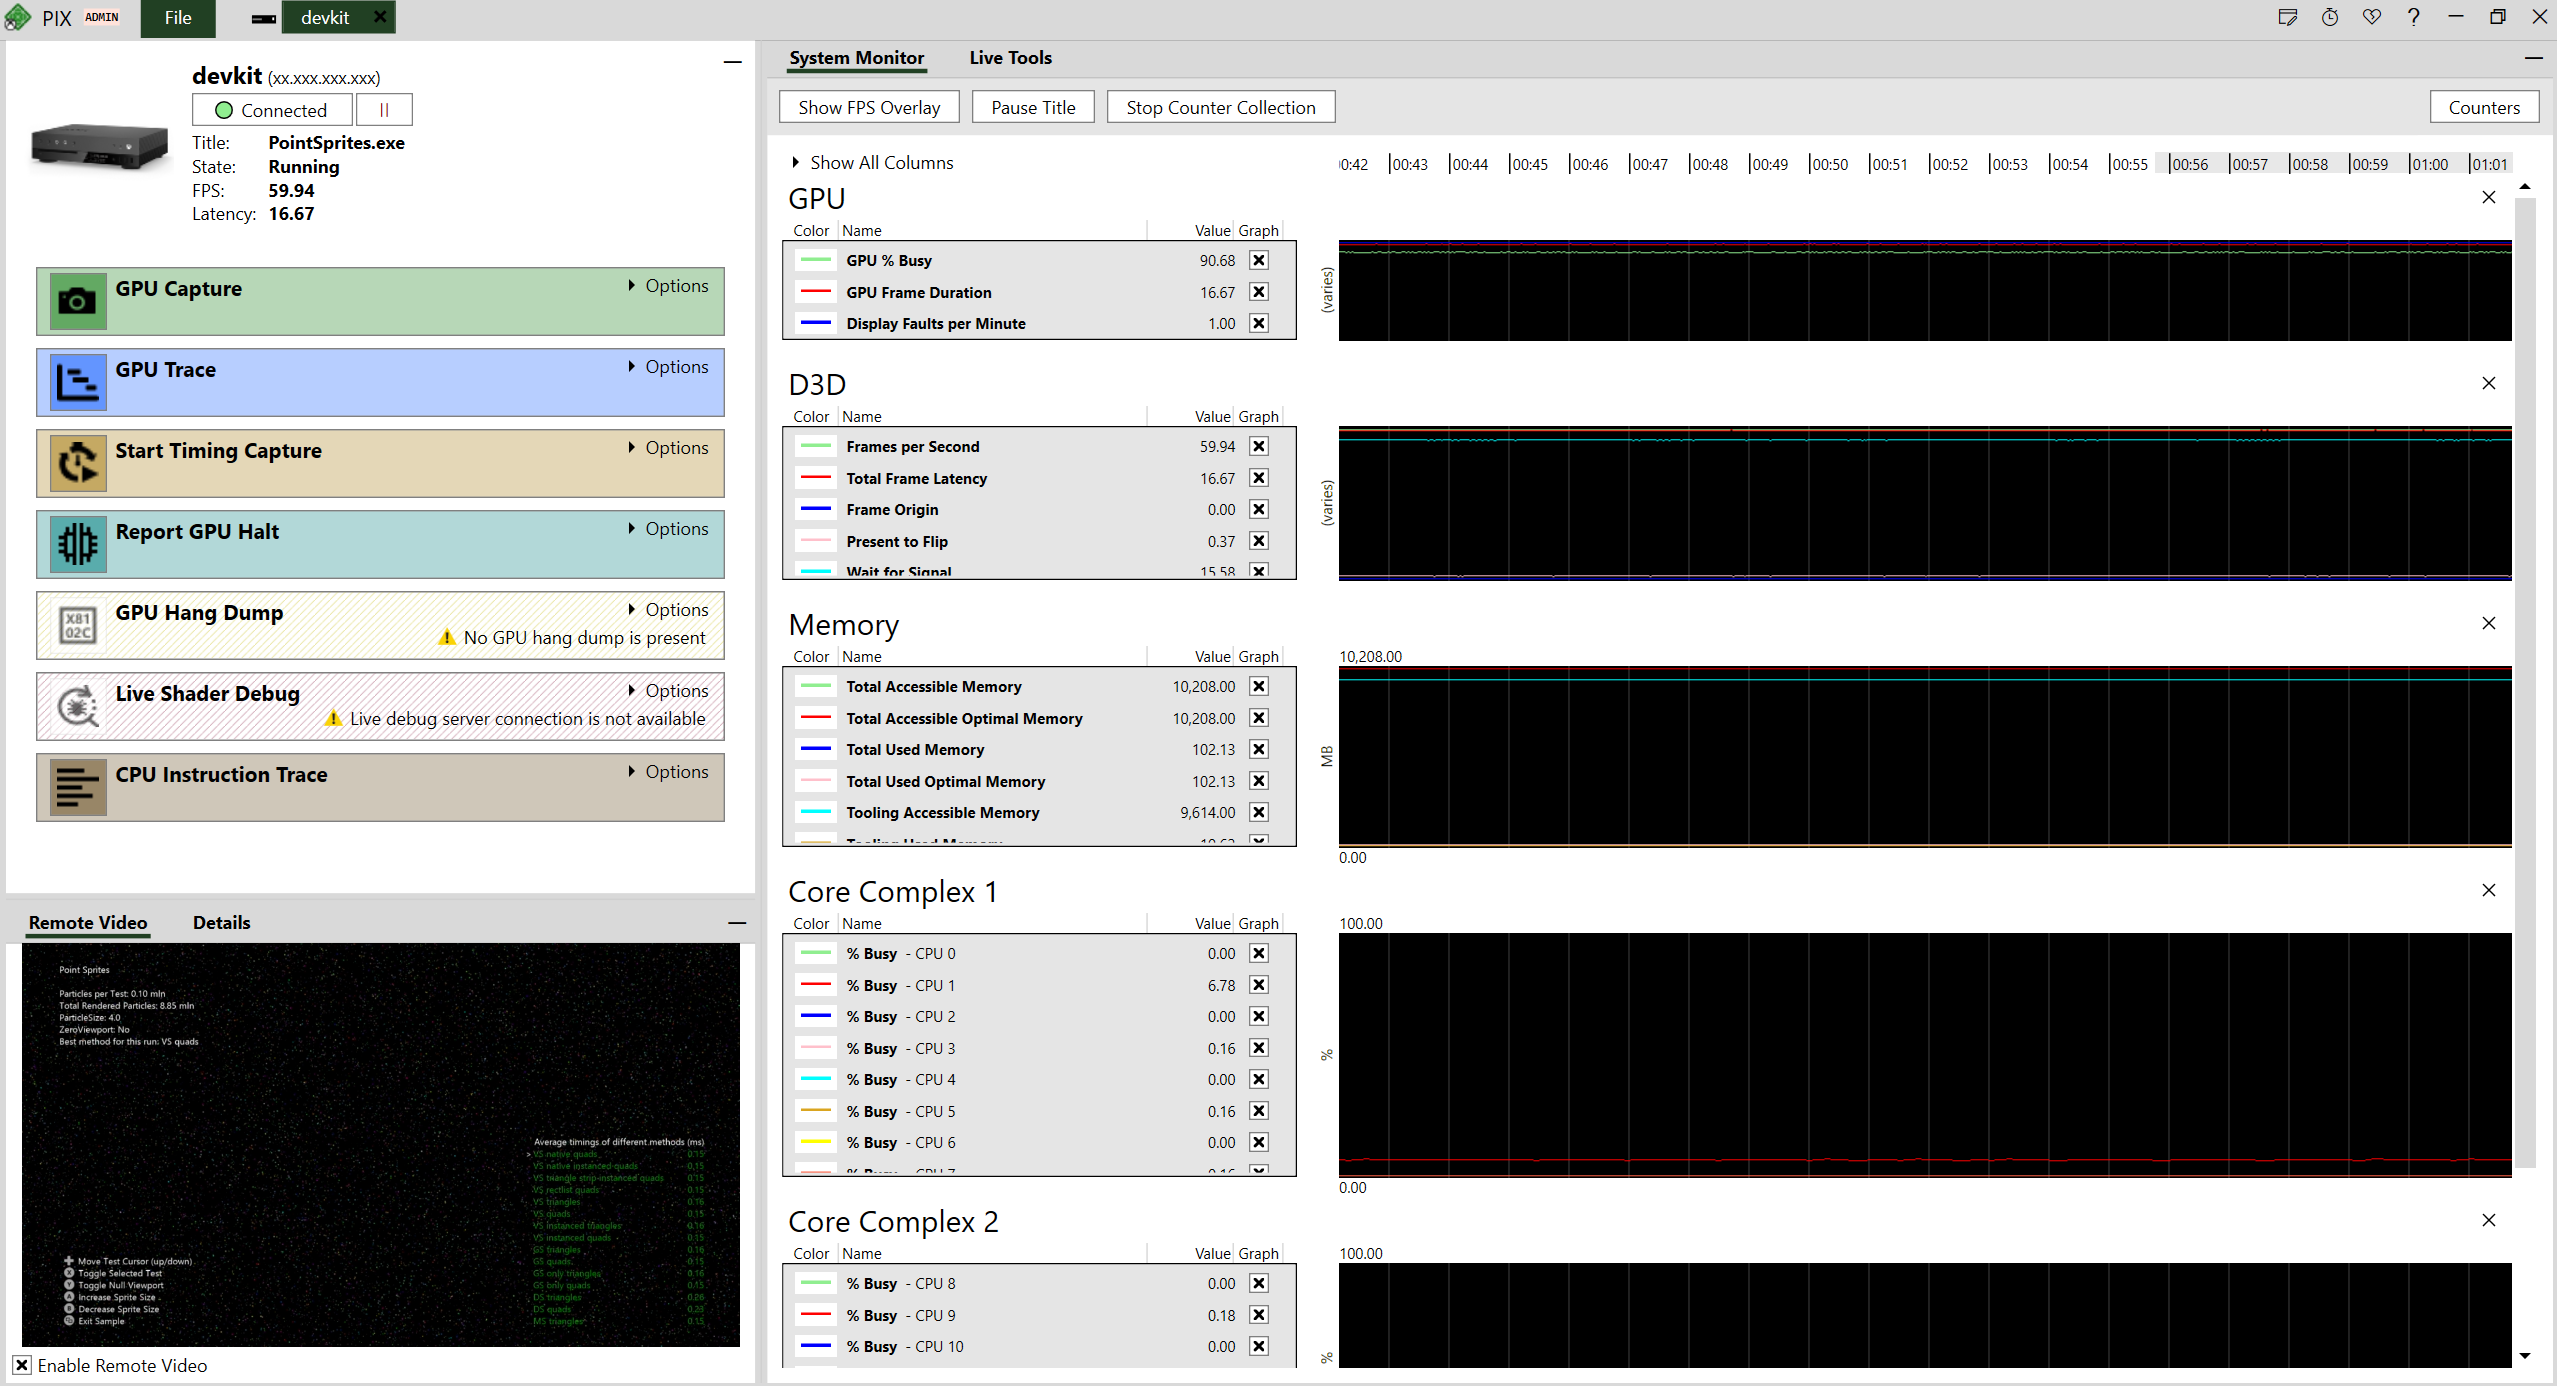Screen dimensions: 2557x1386
Task: Click the heart icon in the title bar
Action: (x=2371, y=17)
